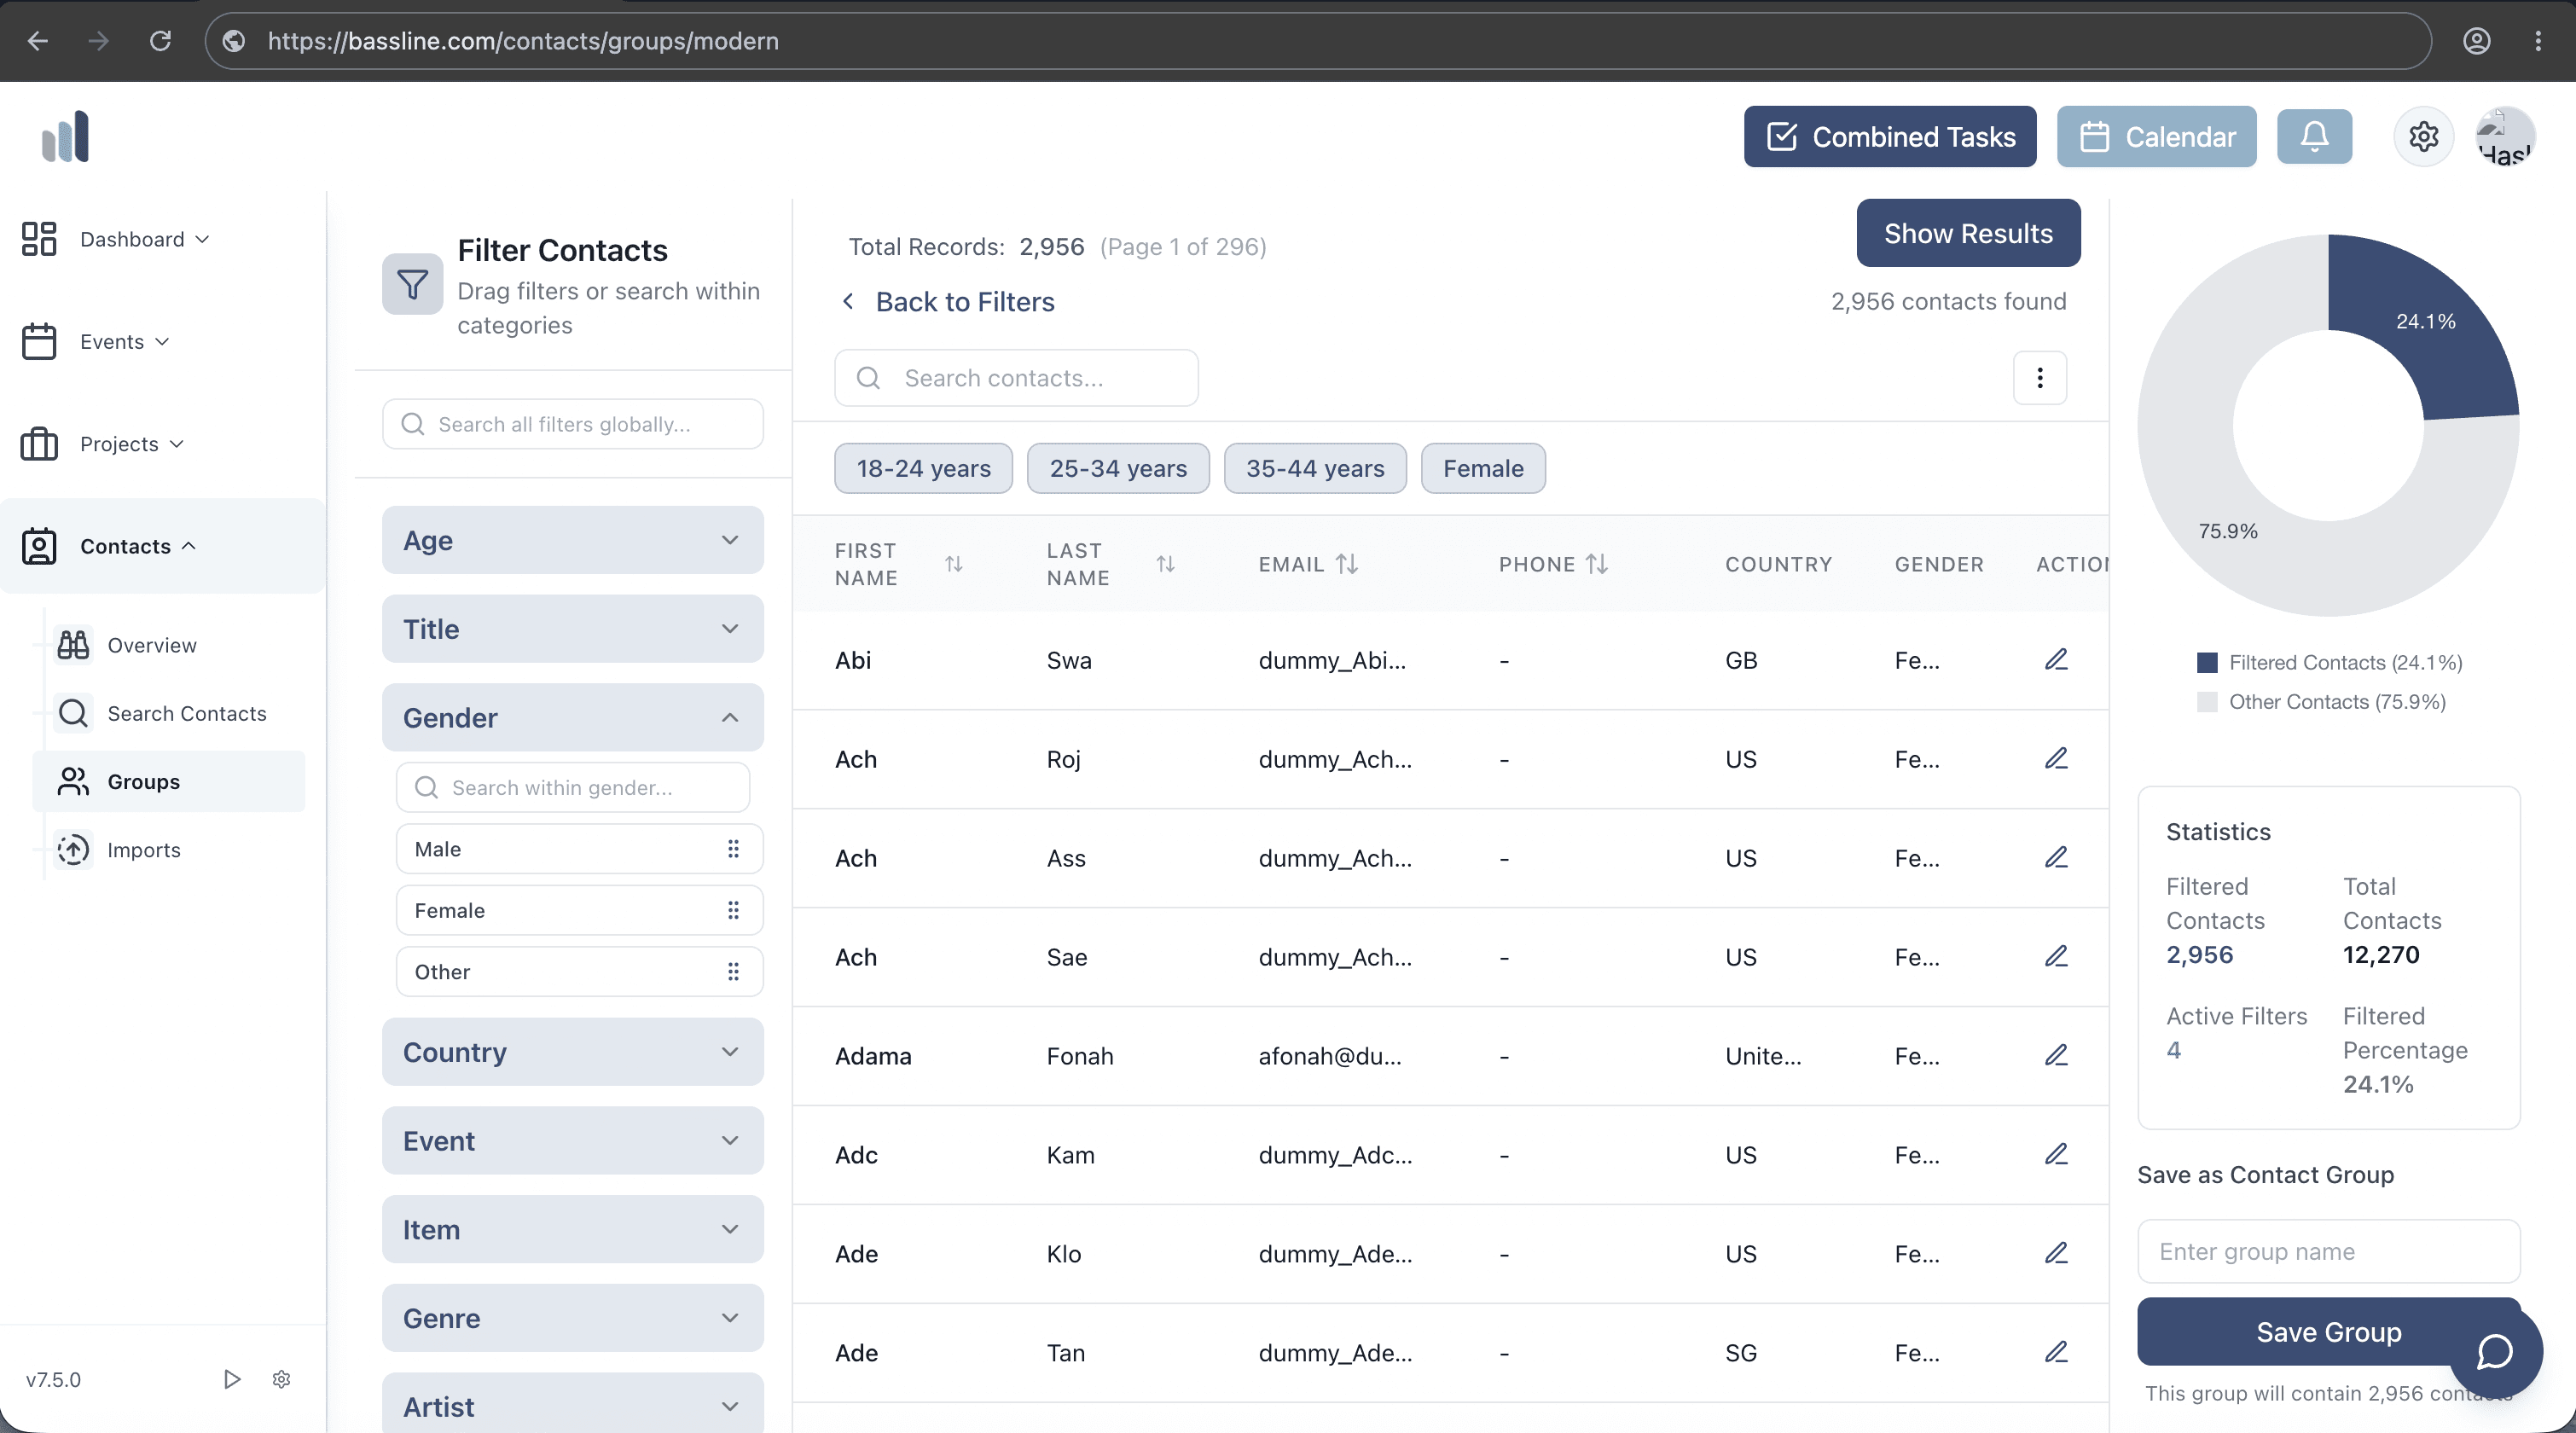
Task: Click the Other Contacts legend swatch
Action: pyautogui.click(x=2207, y=702)
